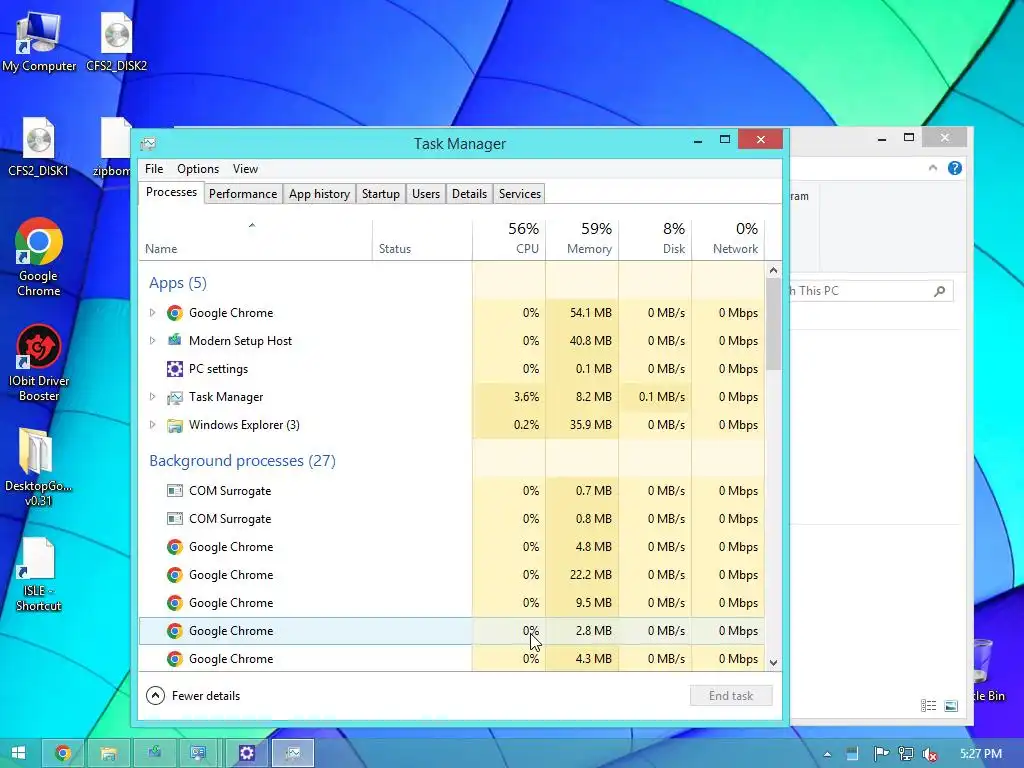Image resolution: width=1024 pixels, height=768 pixels.
Task: Open File Explorer from the taskbar
Action: click(x=108, y=753)
